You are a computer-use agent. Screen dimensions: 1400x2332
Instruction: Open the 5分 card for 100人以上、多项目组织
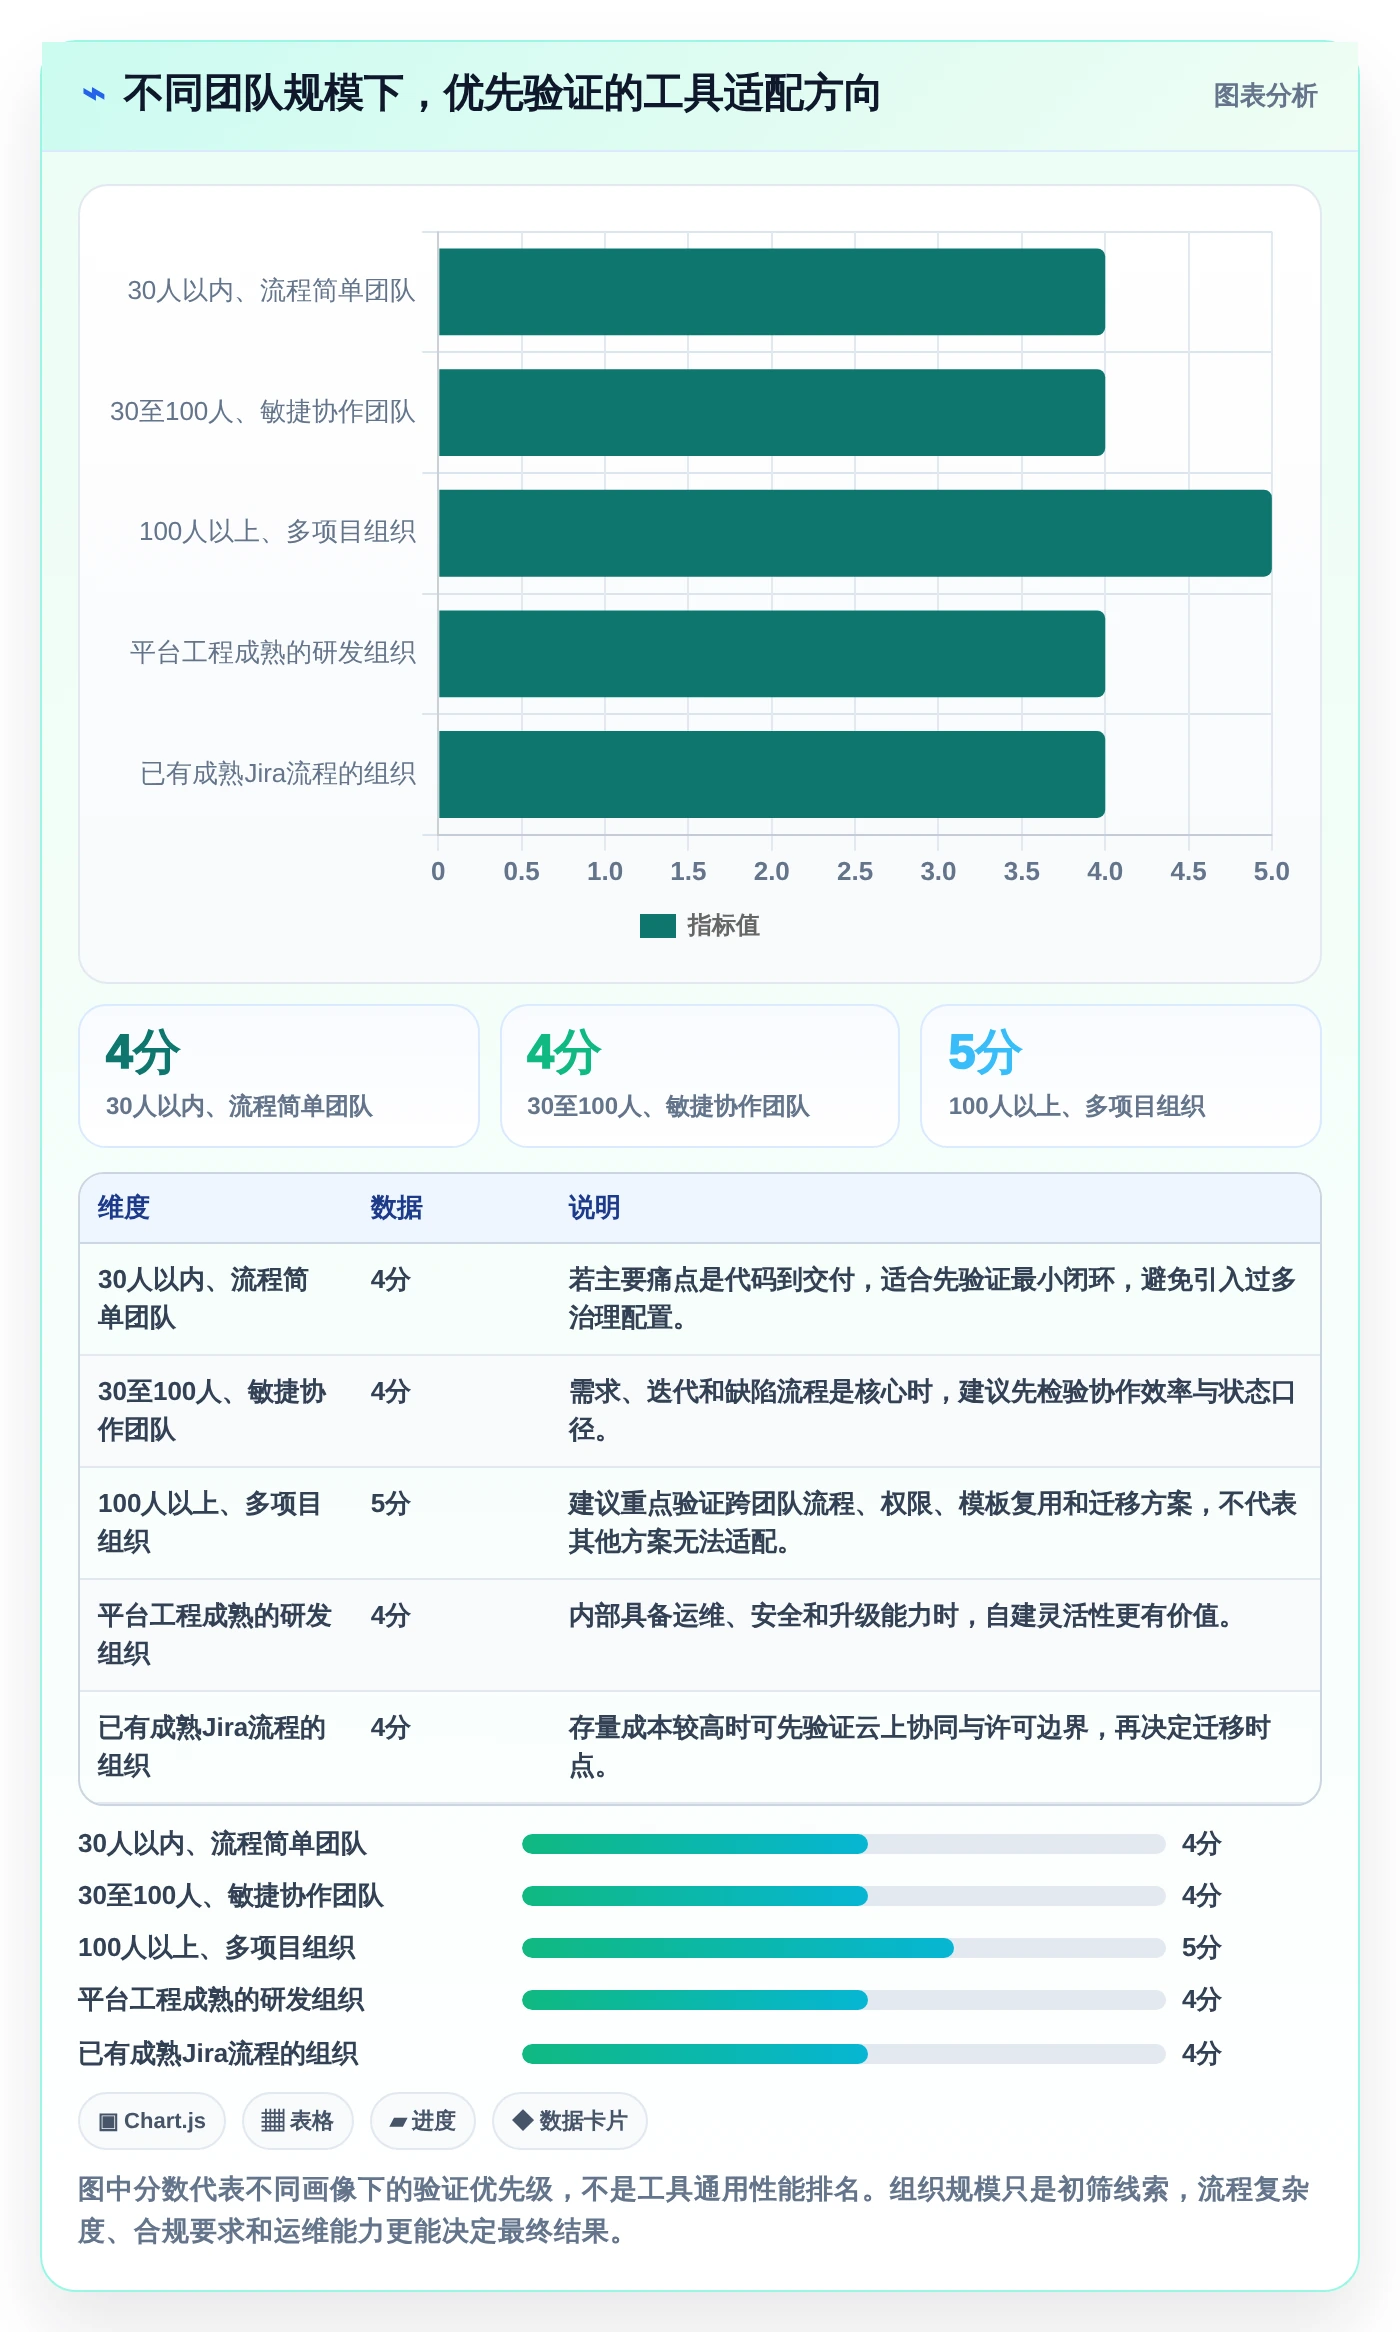[1121, 1076]
